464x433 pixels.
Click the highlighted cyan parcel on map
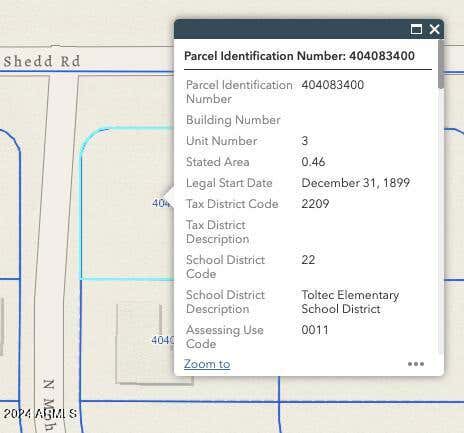coord(127,203)
